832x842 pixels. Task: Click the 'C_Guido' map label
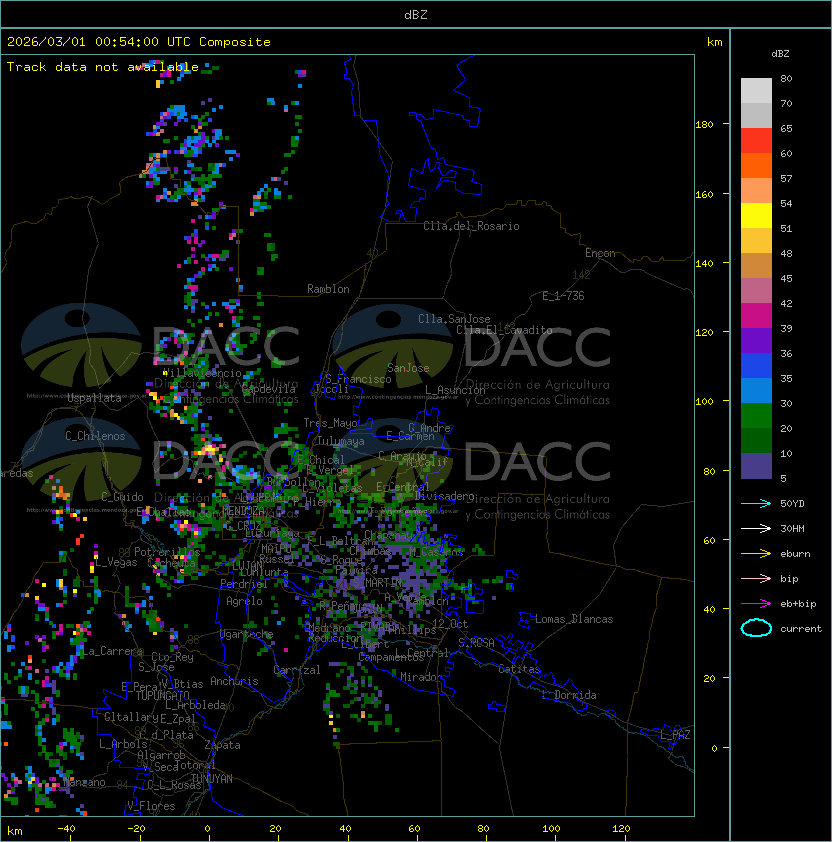122,497
